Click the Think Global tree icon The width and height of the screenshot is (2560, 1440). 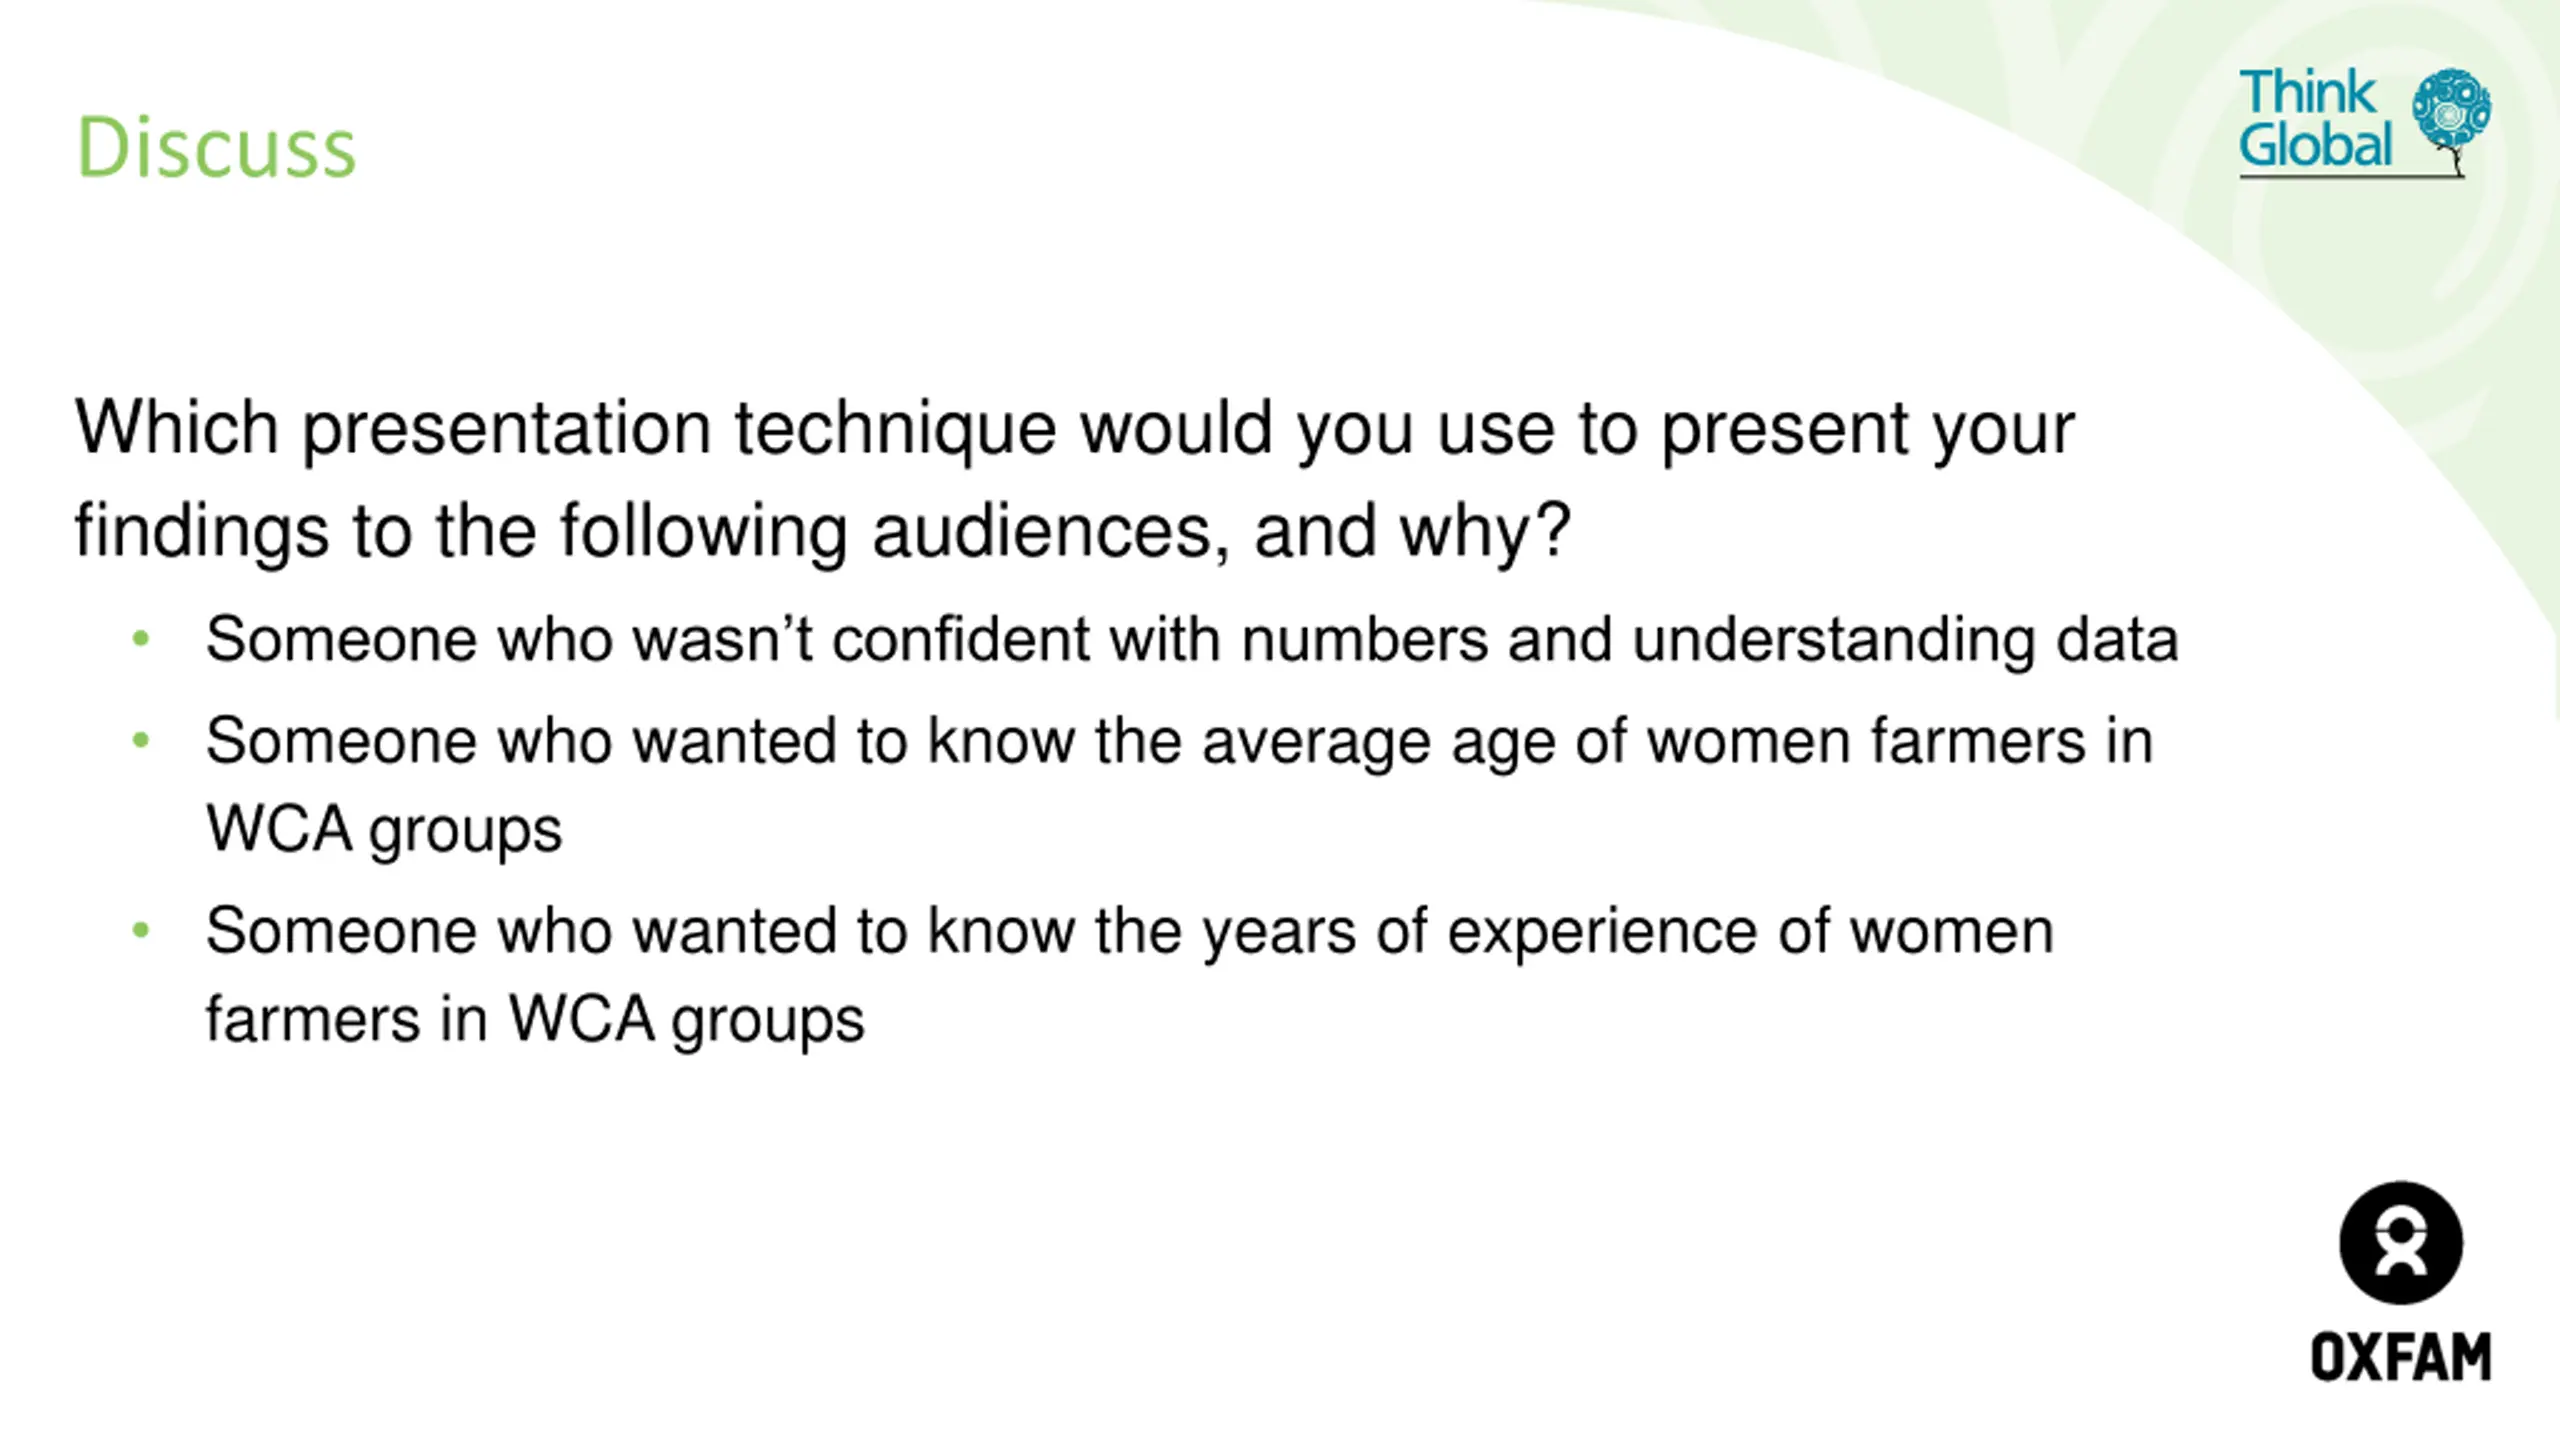2451,120
